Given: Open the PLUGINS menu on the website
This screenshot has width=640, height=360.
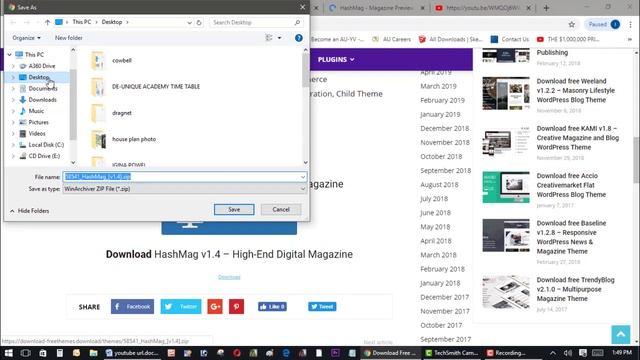Looking at the screenshot, I should pyautogui.click(x=336, y=60).
